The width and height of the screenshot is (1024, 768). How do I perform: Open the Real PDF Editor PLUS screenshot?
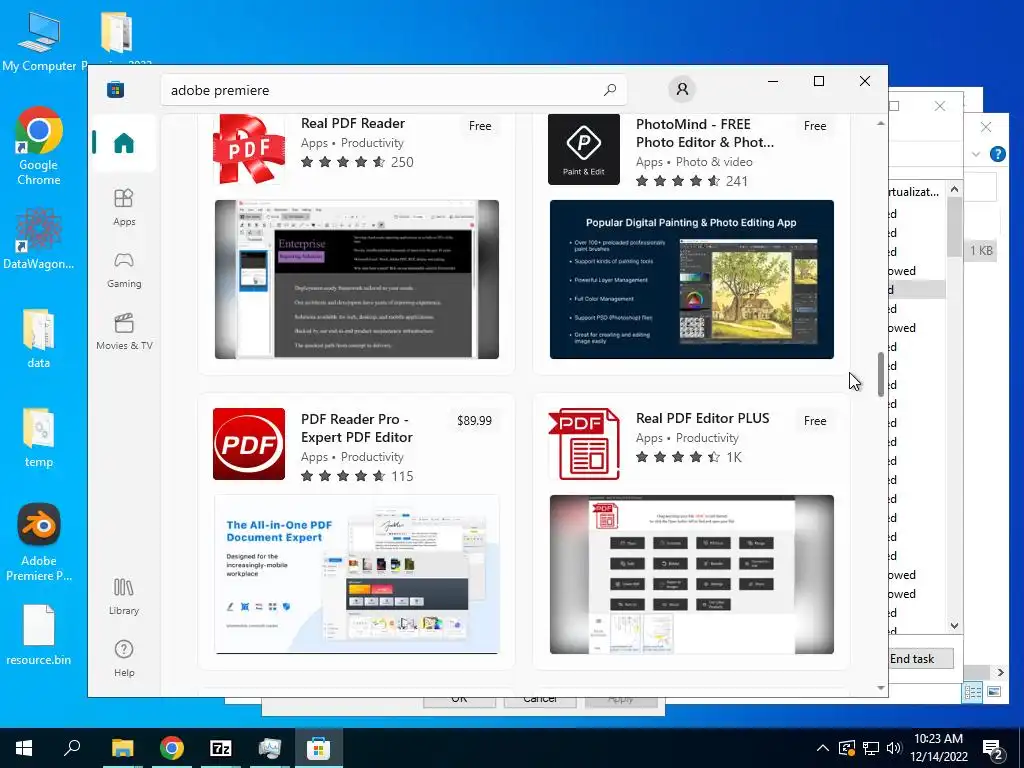pyautogui.click(x=692, y=575)
